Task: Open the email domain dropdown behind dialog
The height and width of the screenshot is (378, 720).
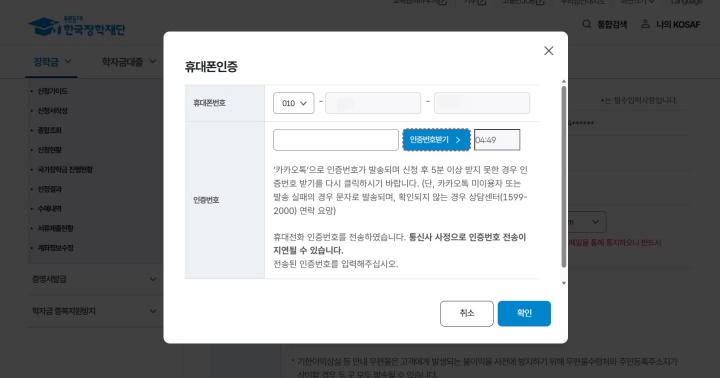Action: click(587, 222)
